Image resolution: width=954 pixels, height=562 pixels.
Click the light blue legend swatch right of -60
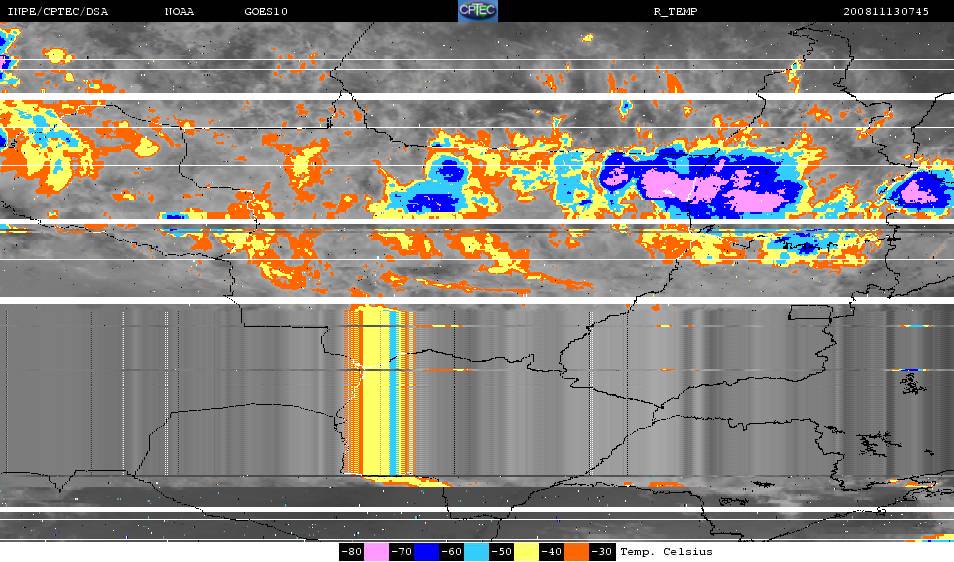(476, 552)
